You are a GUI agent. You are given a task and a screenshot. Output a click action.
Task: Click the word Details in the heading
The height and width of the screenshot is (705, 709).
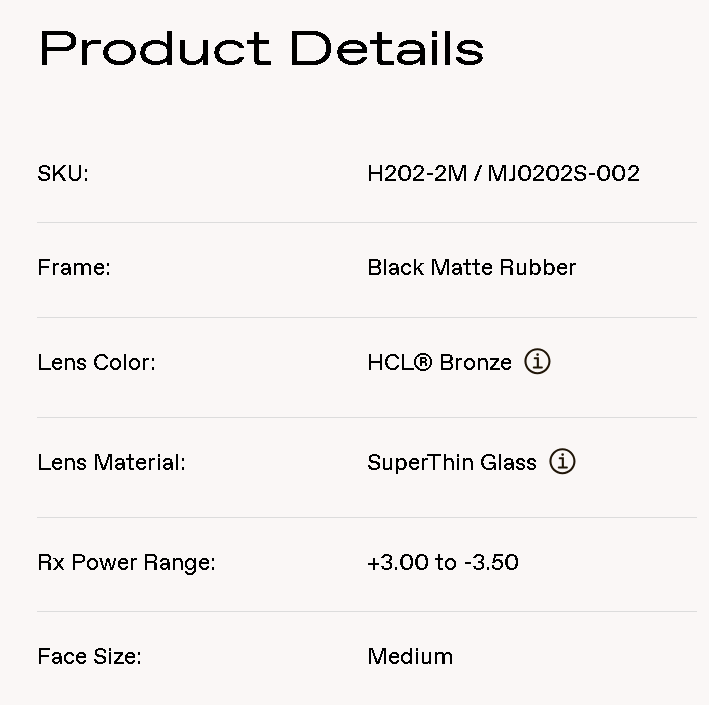tap(387, 48)
